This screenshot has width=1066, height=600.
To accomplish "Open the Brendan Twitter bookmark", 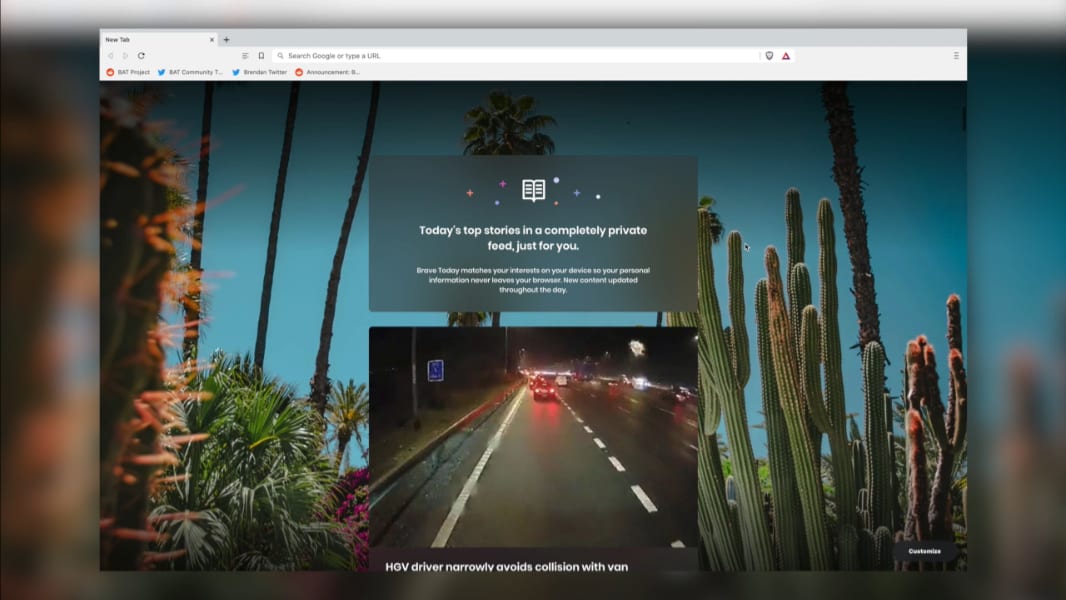I will pyautogui.click(x=261, y=72).
